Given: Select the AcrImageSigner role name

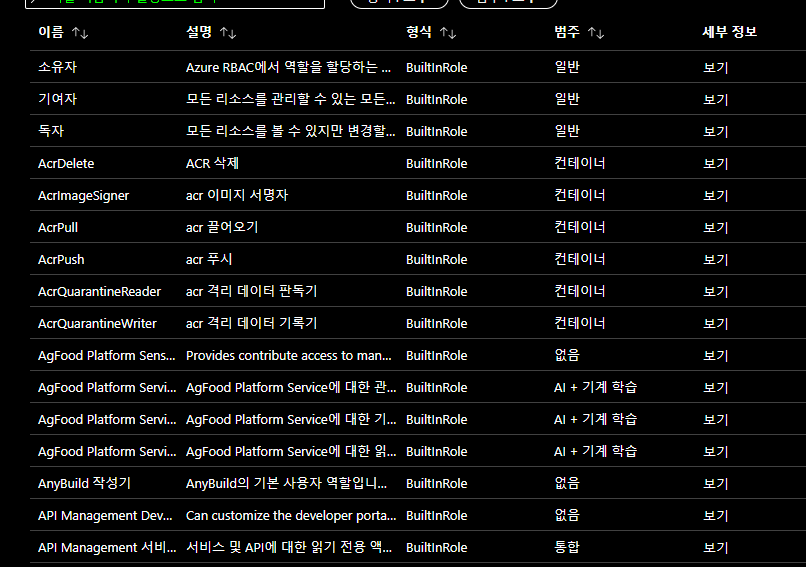Looking at the screenshot, I should click(x=83, y=196).
